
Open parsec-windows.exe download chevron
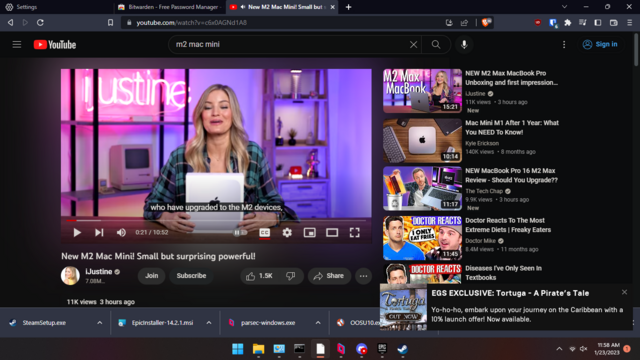318,322
